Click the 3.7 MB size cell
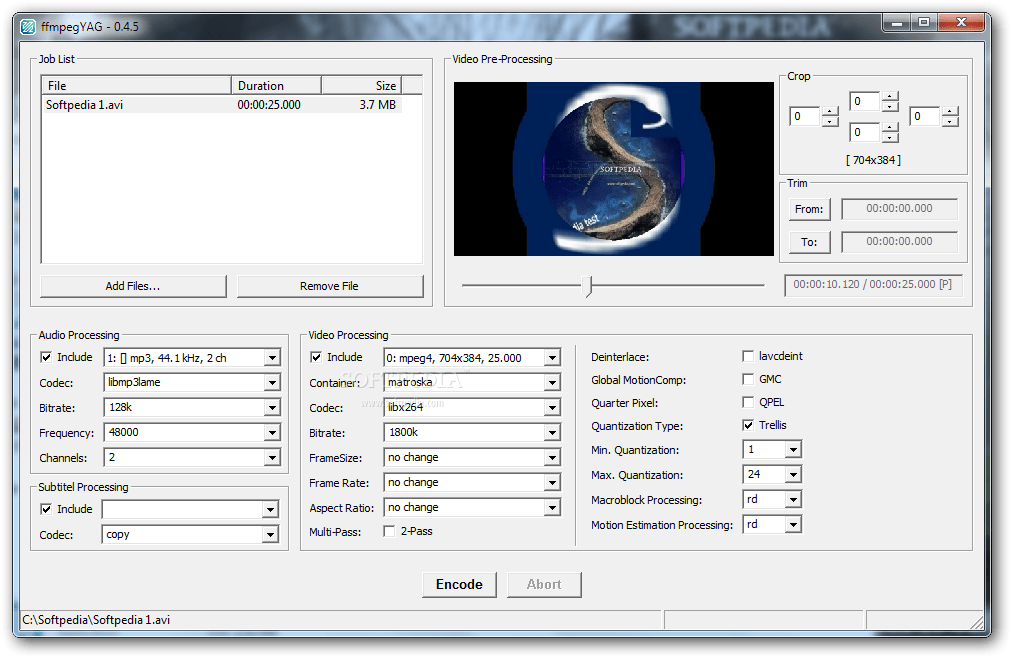 (378, 105)
